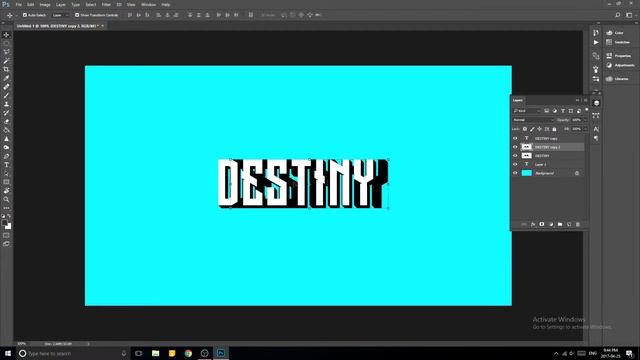Select the Move tool

[6, 35]
